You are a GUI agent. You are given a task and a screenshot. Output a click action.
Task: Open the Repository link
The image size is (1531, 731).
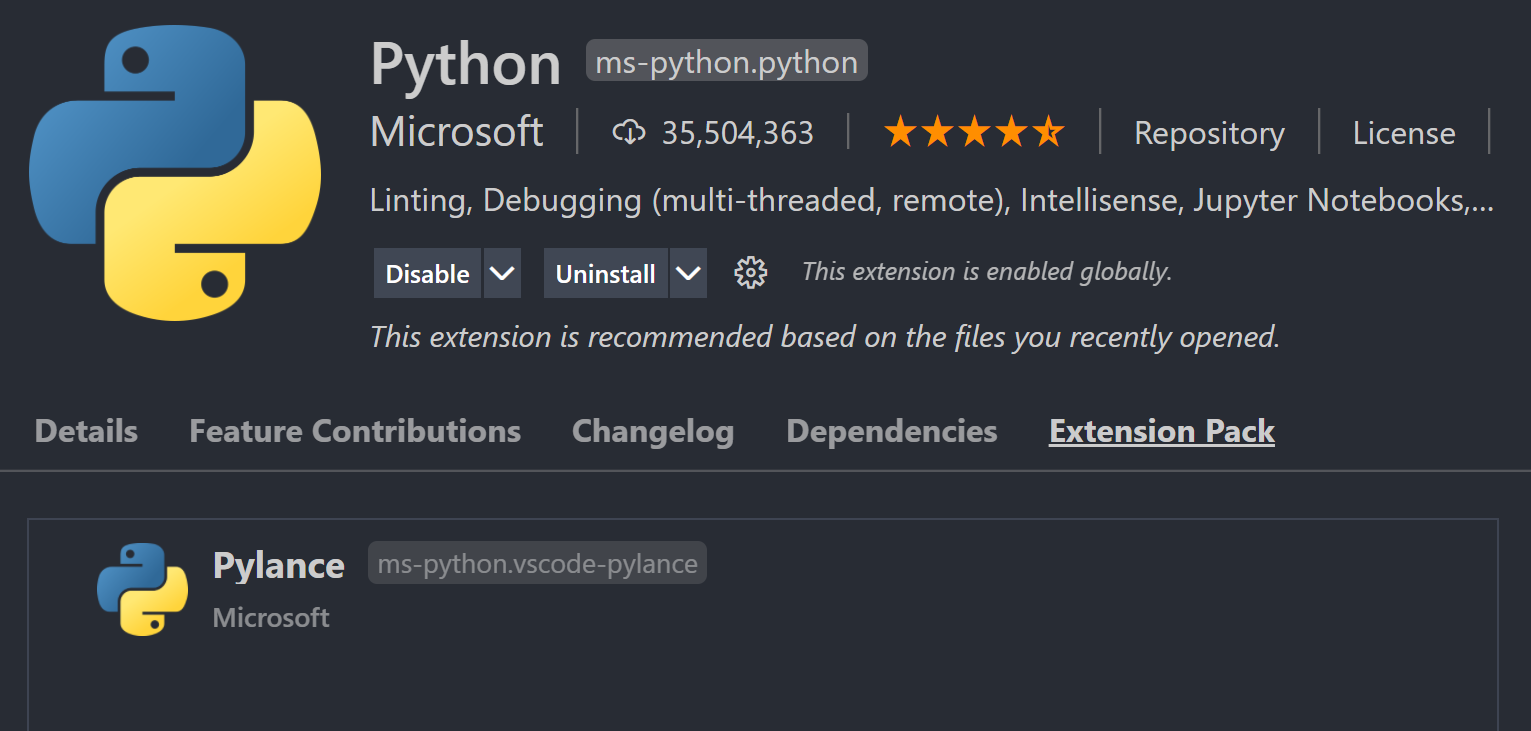(1209, 132)
